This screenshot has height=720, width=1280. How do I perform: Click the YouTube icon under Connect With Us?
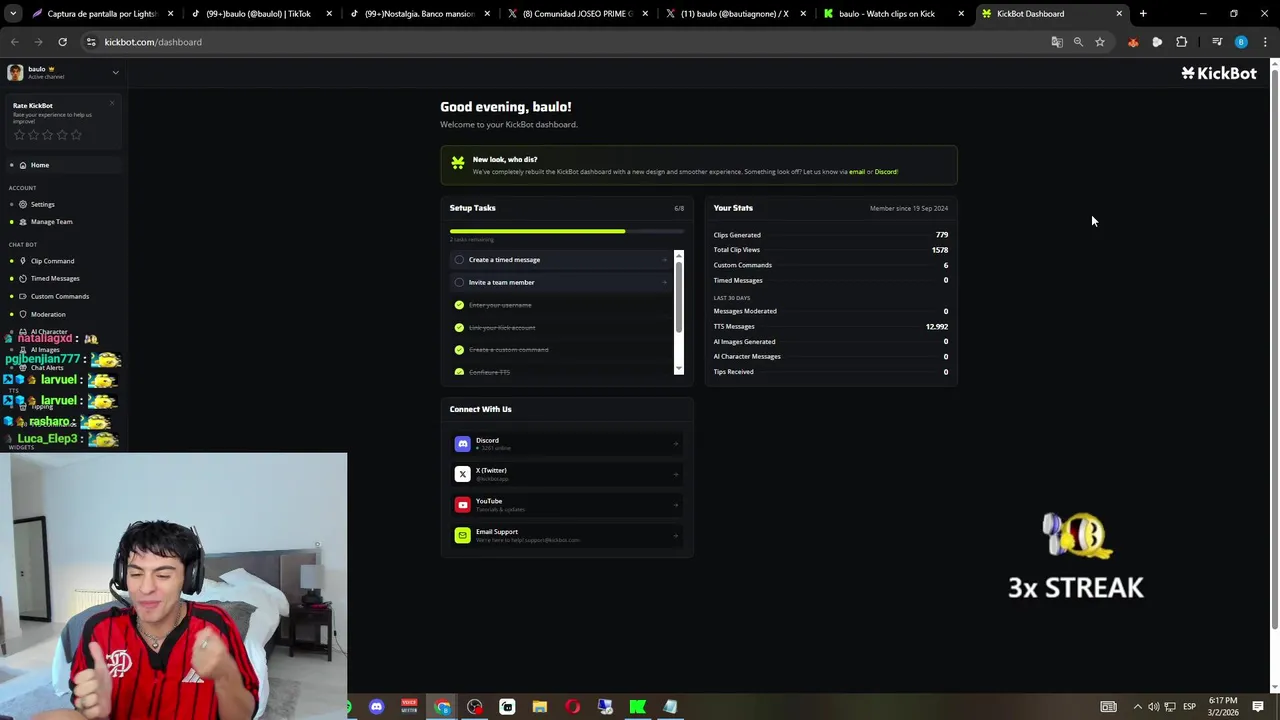pos(462,505)
